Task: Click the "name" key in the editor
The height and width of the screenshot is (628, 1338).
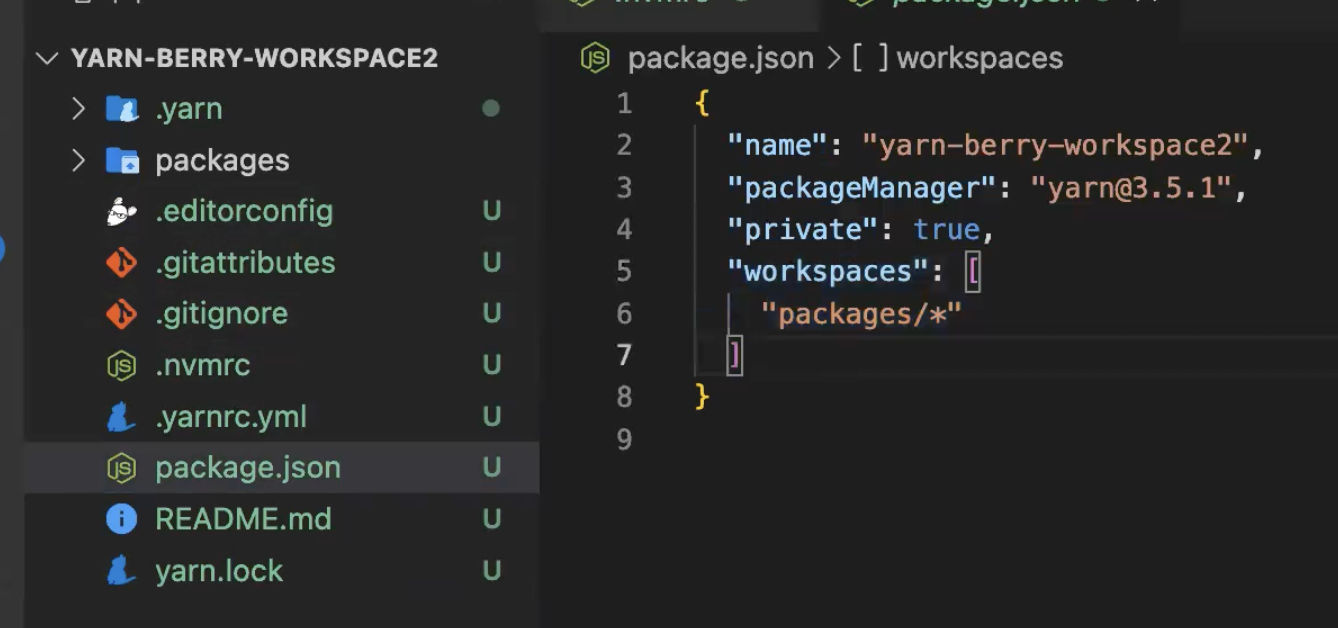Action: point(778,146)
